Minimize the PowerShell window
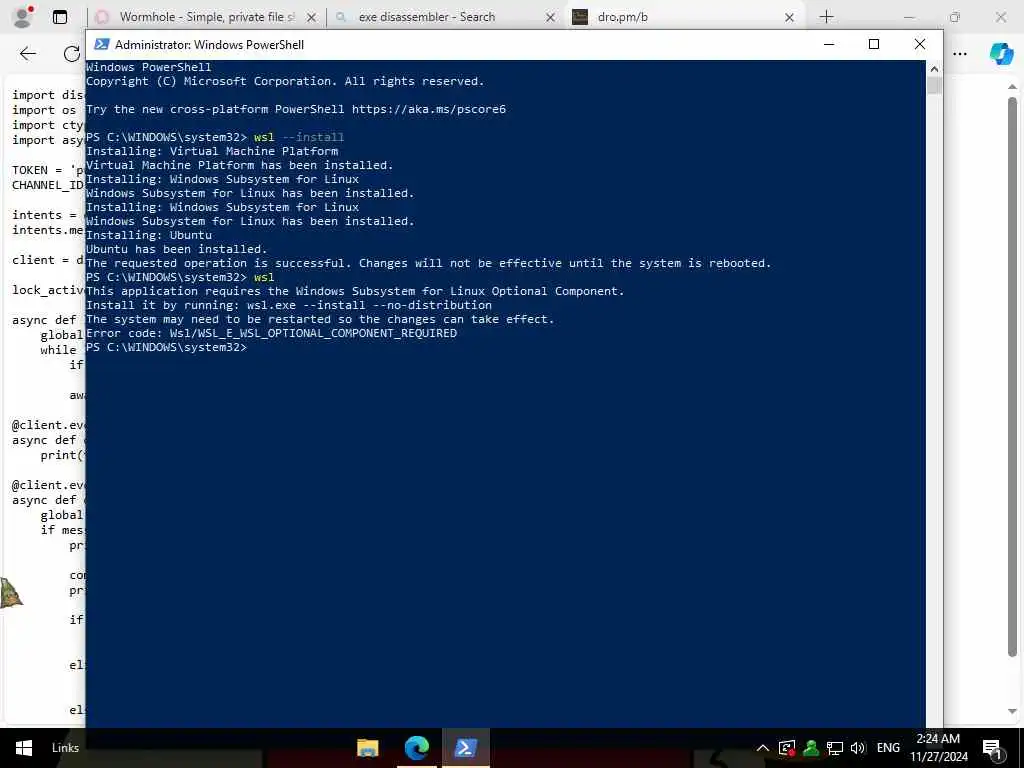This screenshot has height=768, width=1024. pyautogui.click(x=829, y=44)
